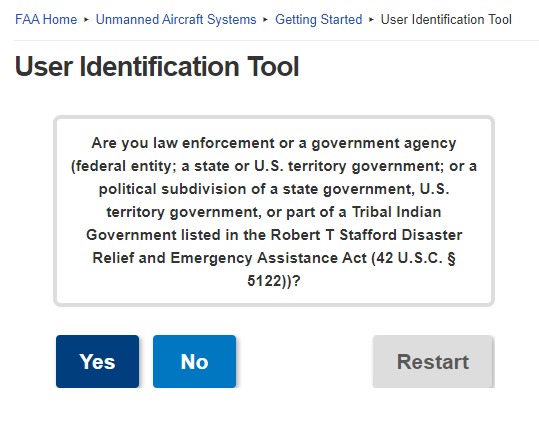Click the 'Relief and Emergency Assistance Act' line
The width and height of the screenshot is (539, 424).
274,258
